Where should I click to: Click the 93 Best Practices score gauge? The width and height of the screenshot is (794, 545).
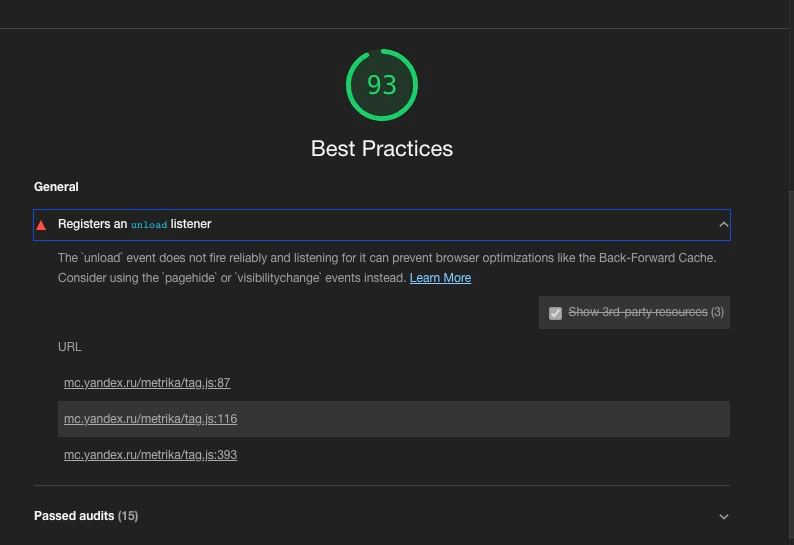(x=382, y=85)
